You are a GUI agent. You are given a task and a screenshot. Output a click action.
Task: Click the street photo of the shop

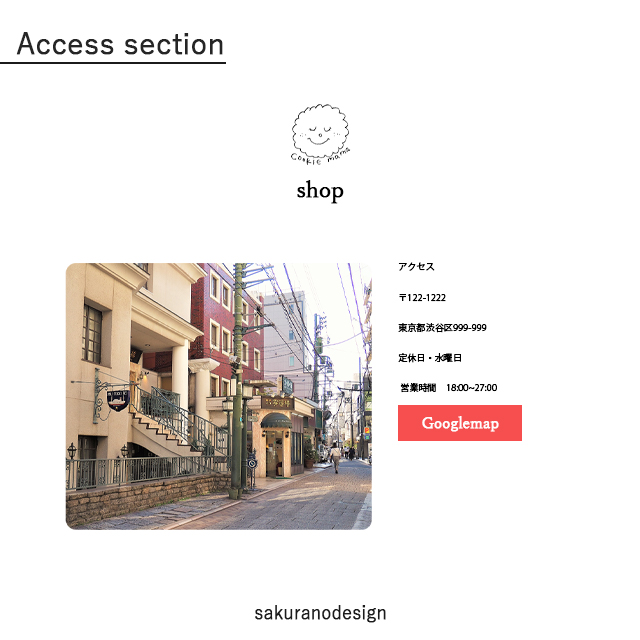[219, 396]
